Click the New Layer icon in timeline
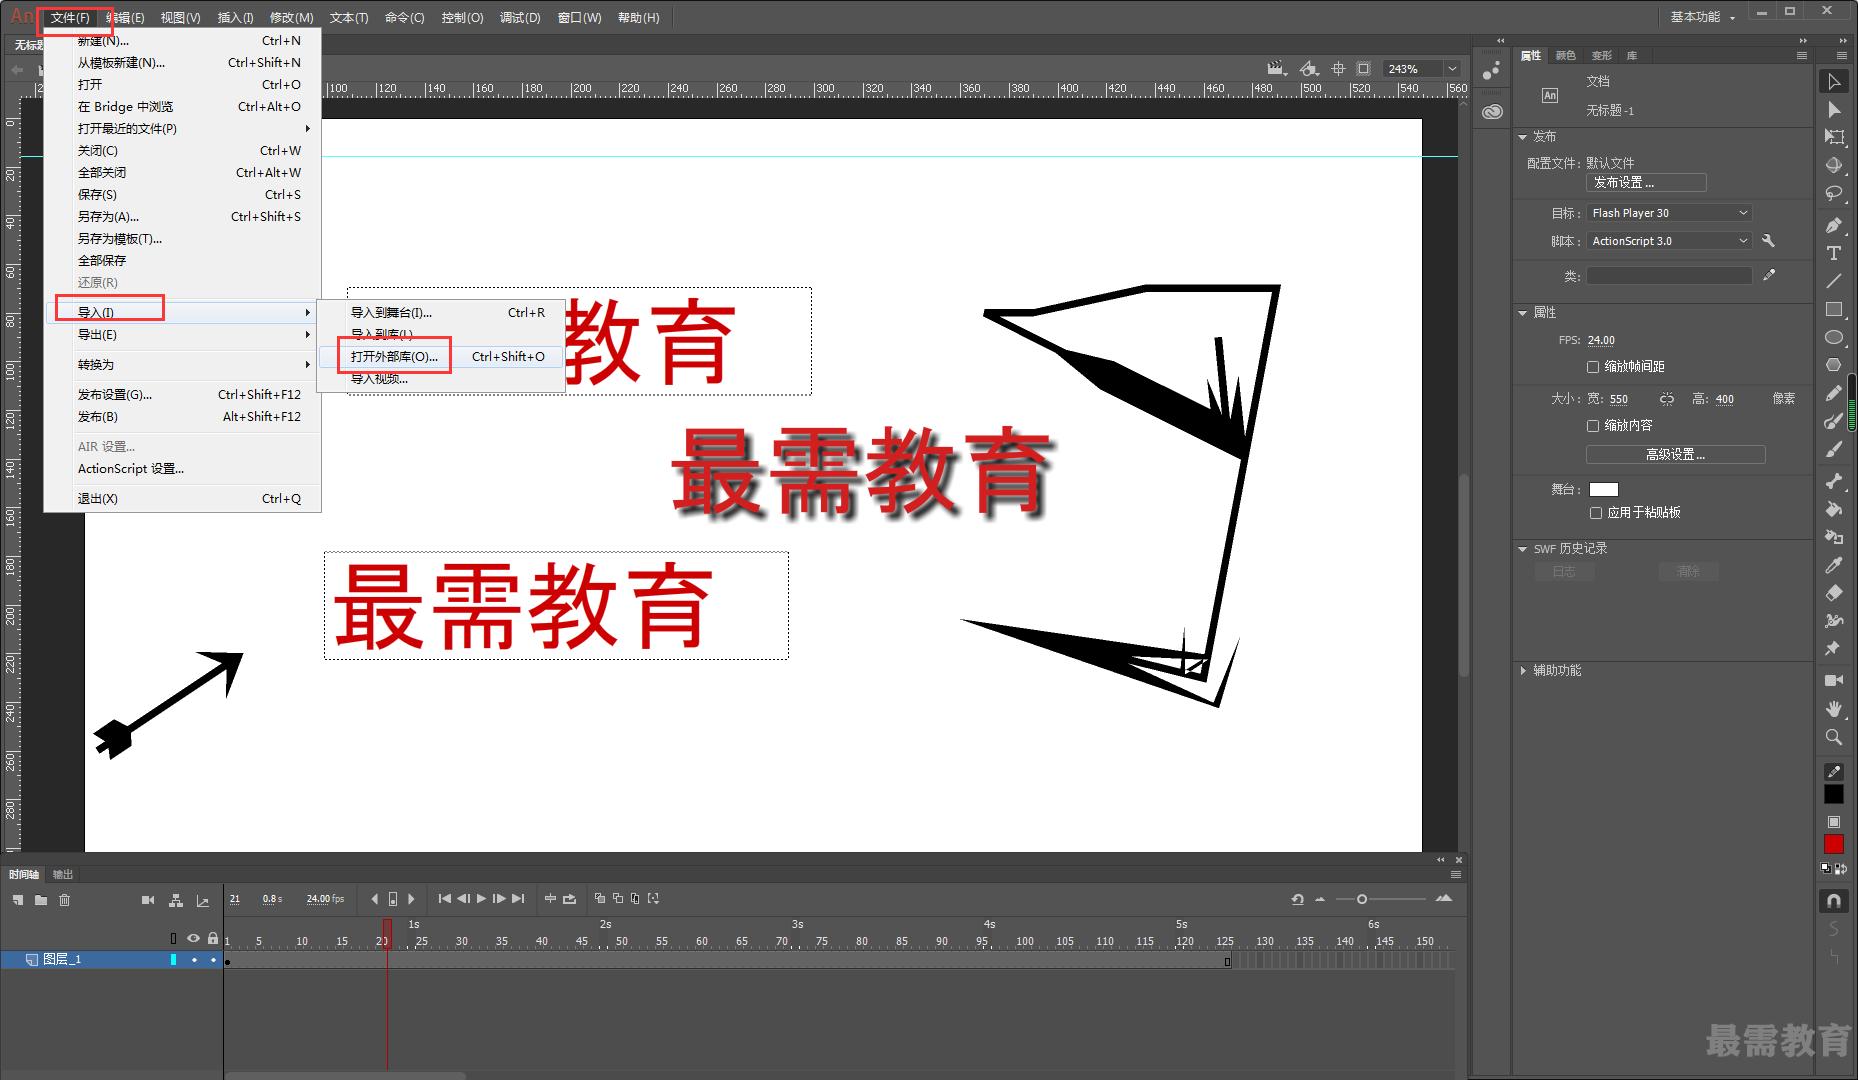The height and width of the screenshot is (1080, 1858). 18,900
